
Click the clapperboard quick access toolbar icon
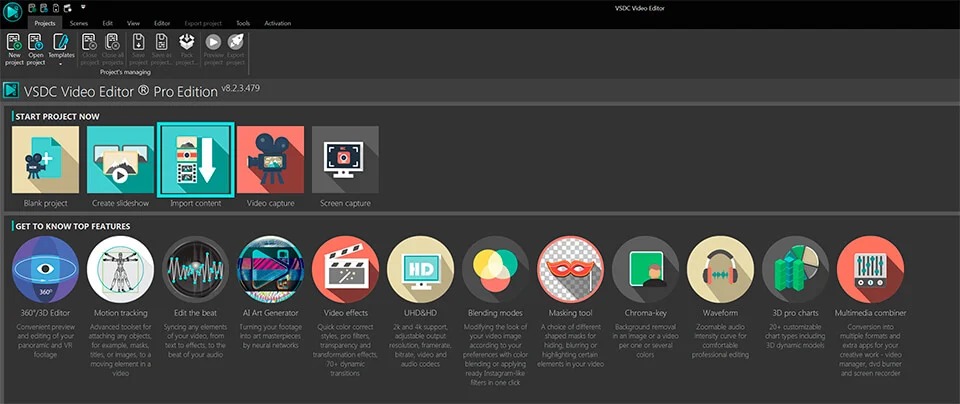click(67, 8)
